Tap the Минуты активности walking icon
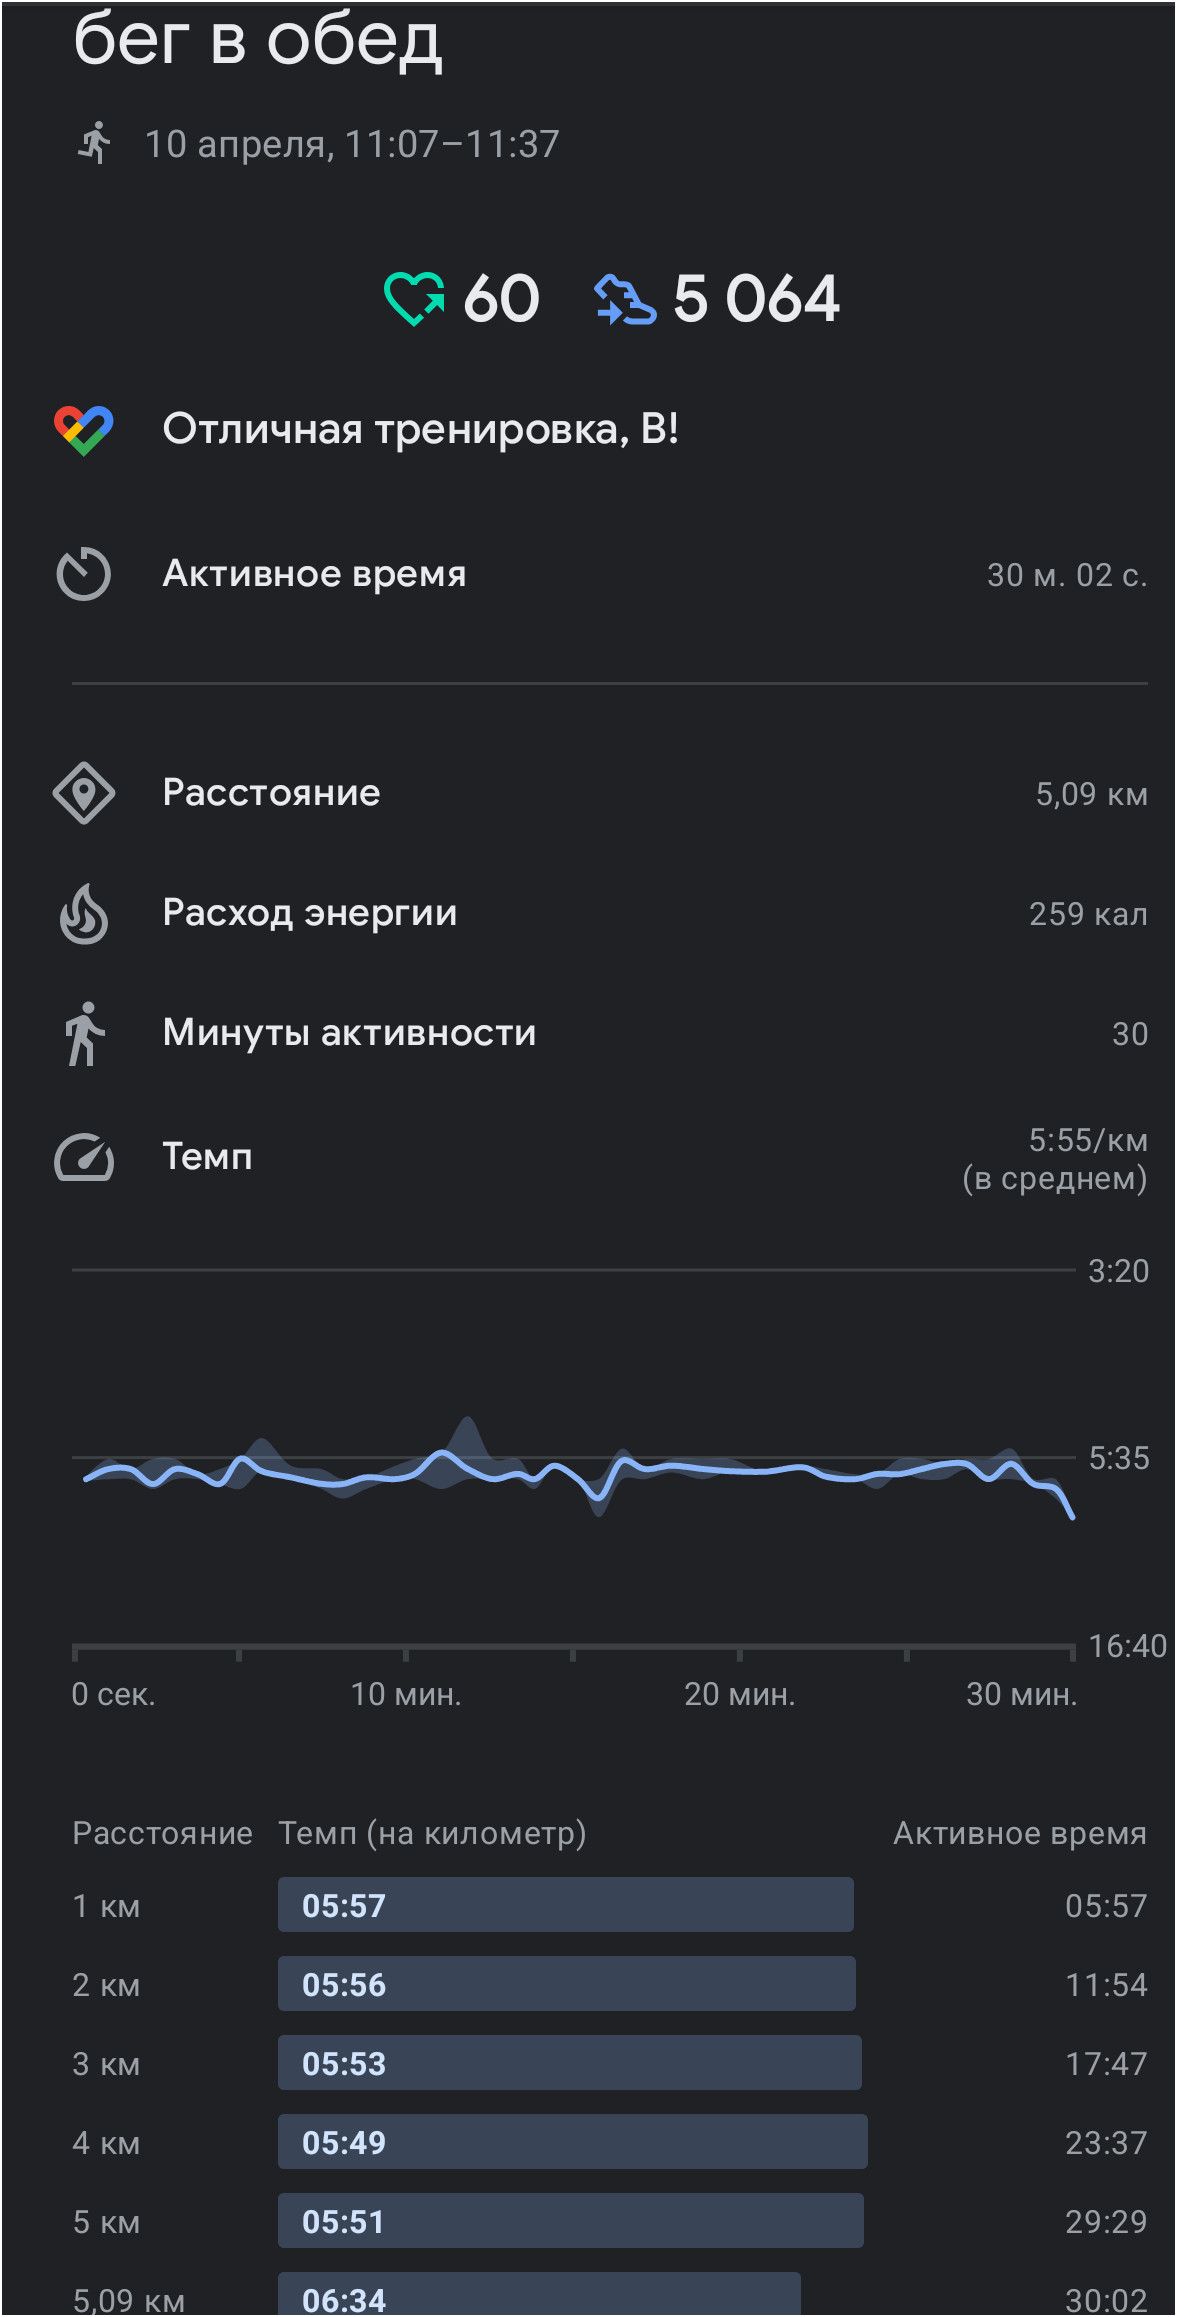 pyautogui.click(x=84, y=1033)
